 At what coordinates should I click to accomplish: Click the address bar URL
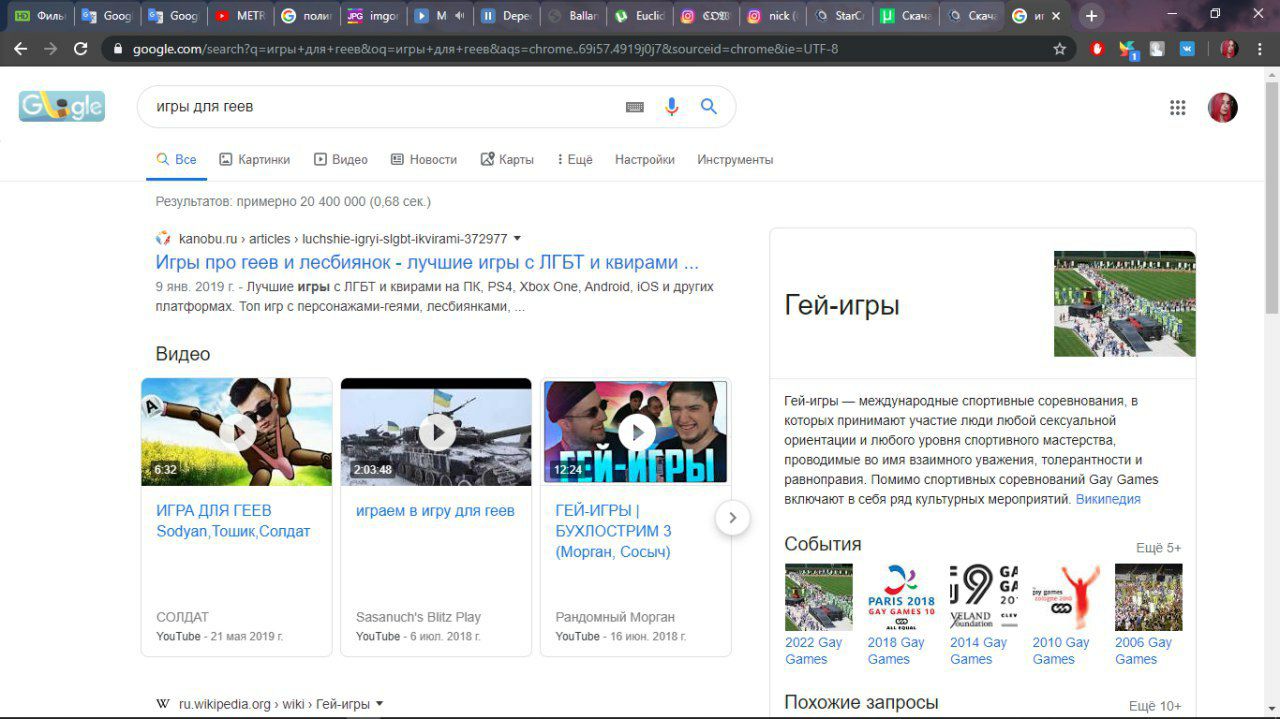(x=485, y=48)
